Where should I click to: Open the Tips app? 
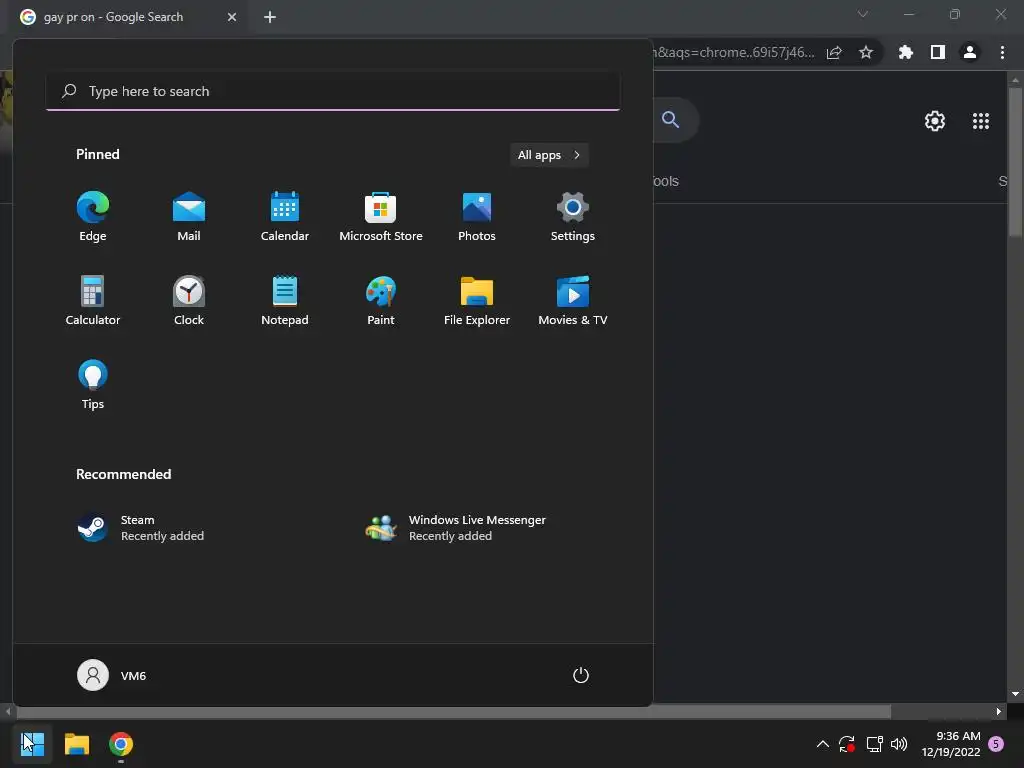(x=93, y=385)
